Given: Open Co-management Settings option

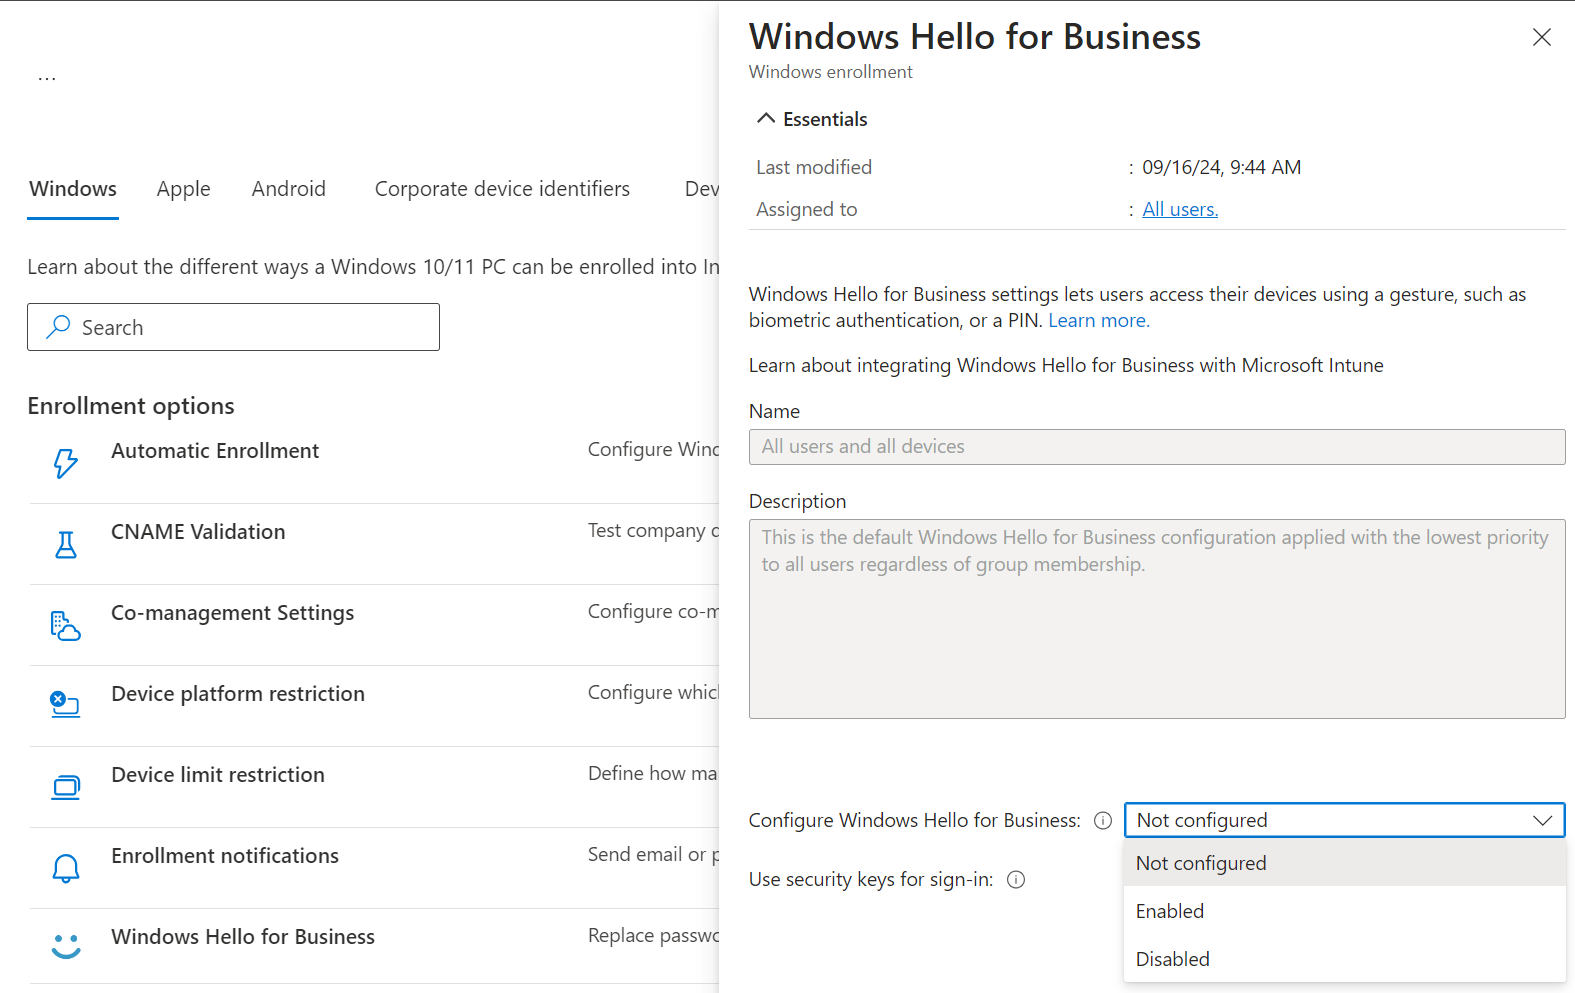Looking at the screenshot, I should click(x=233, y=613).
